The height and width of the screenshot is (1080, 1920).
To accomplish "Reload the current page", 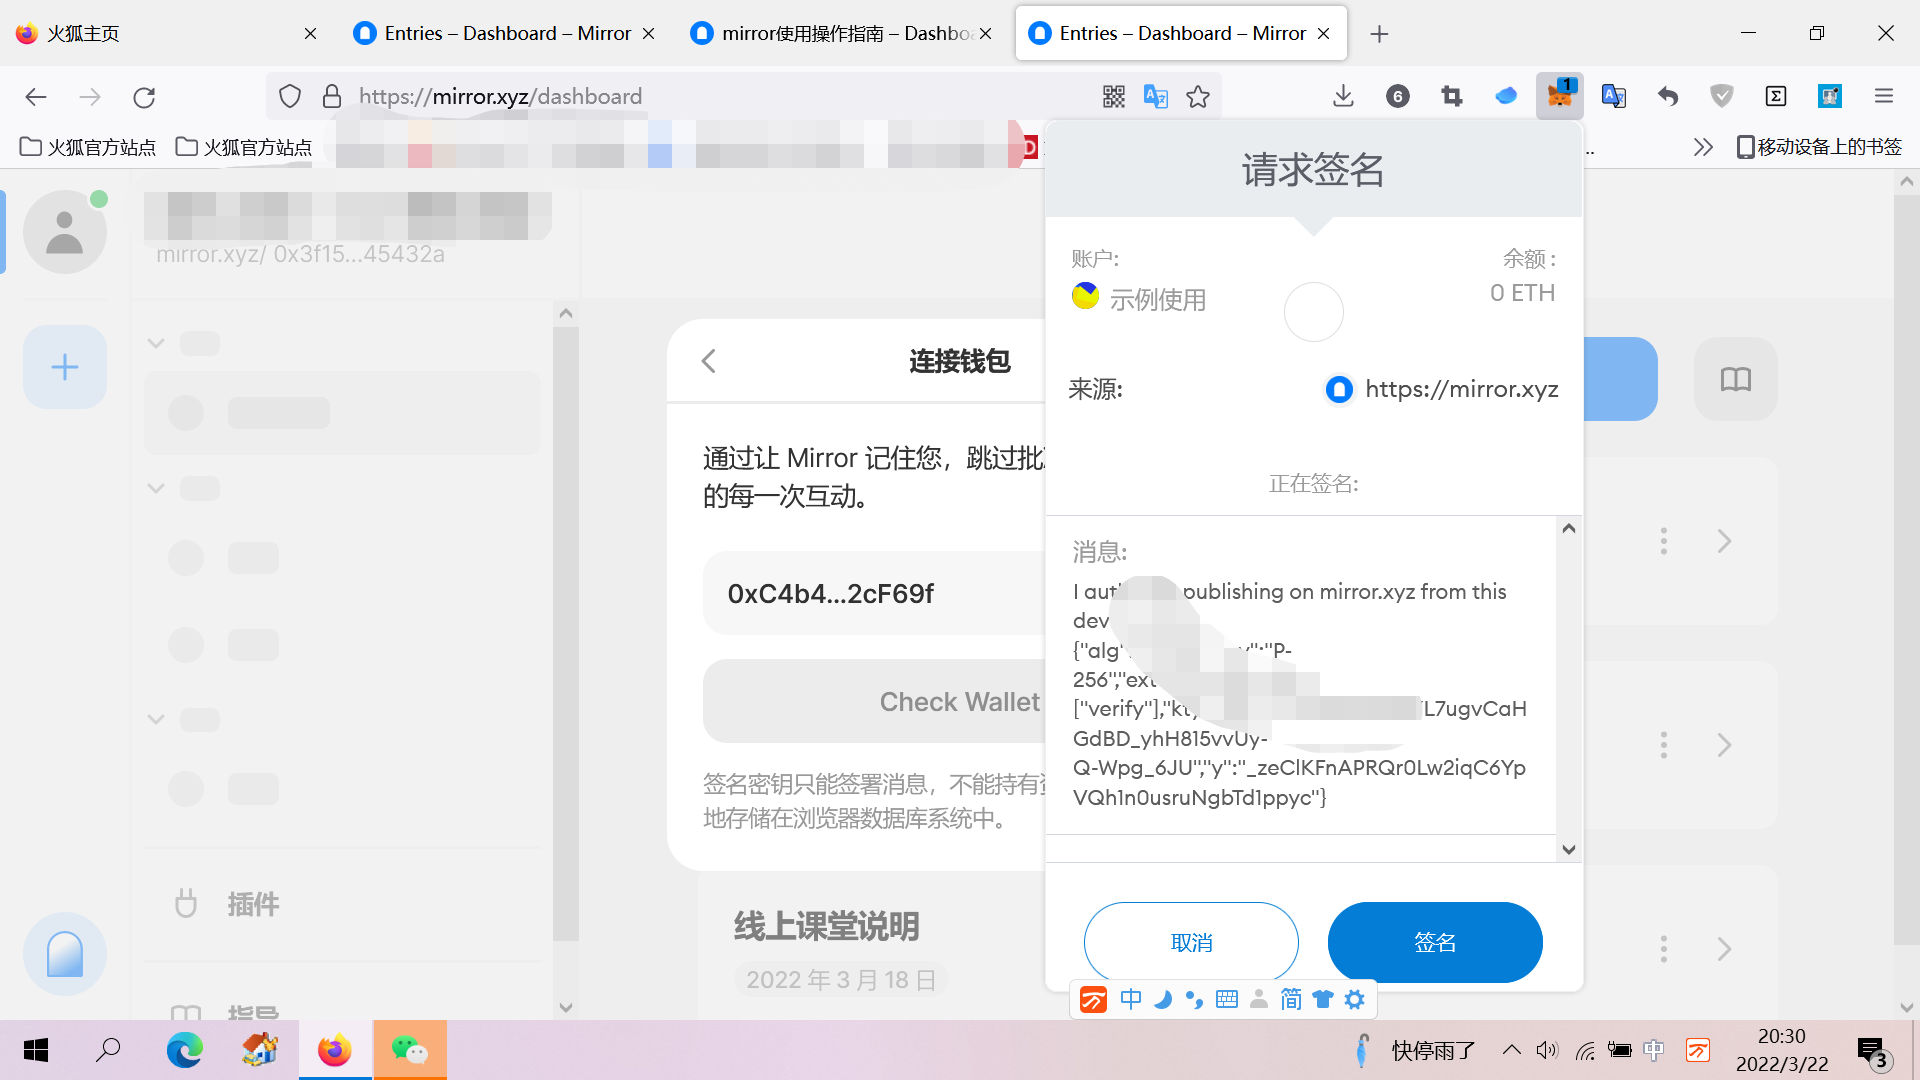I will point(144,97).
